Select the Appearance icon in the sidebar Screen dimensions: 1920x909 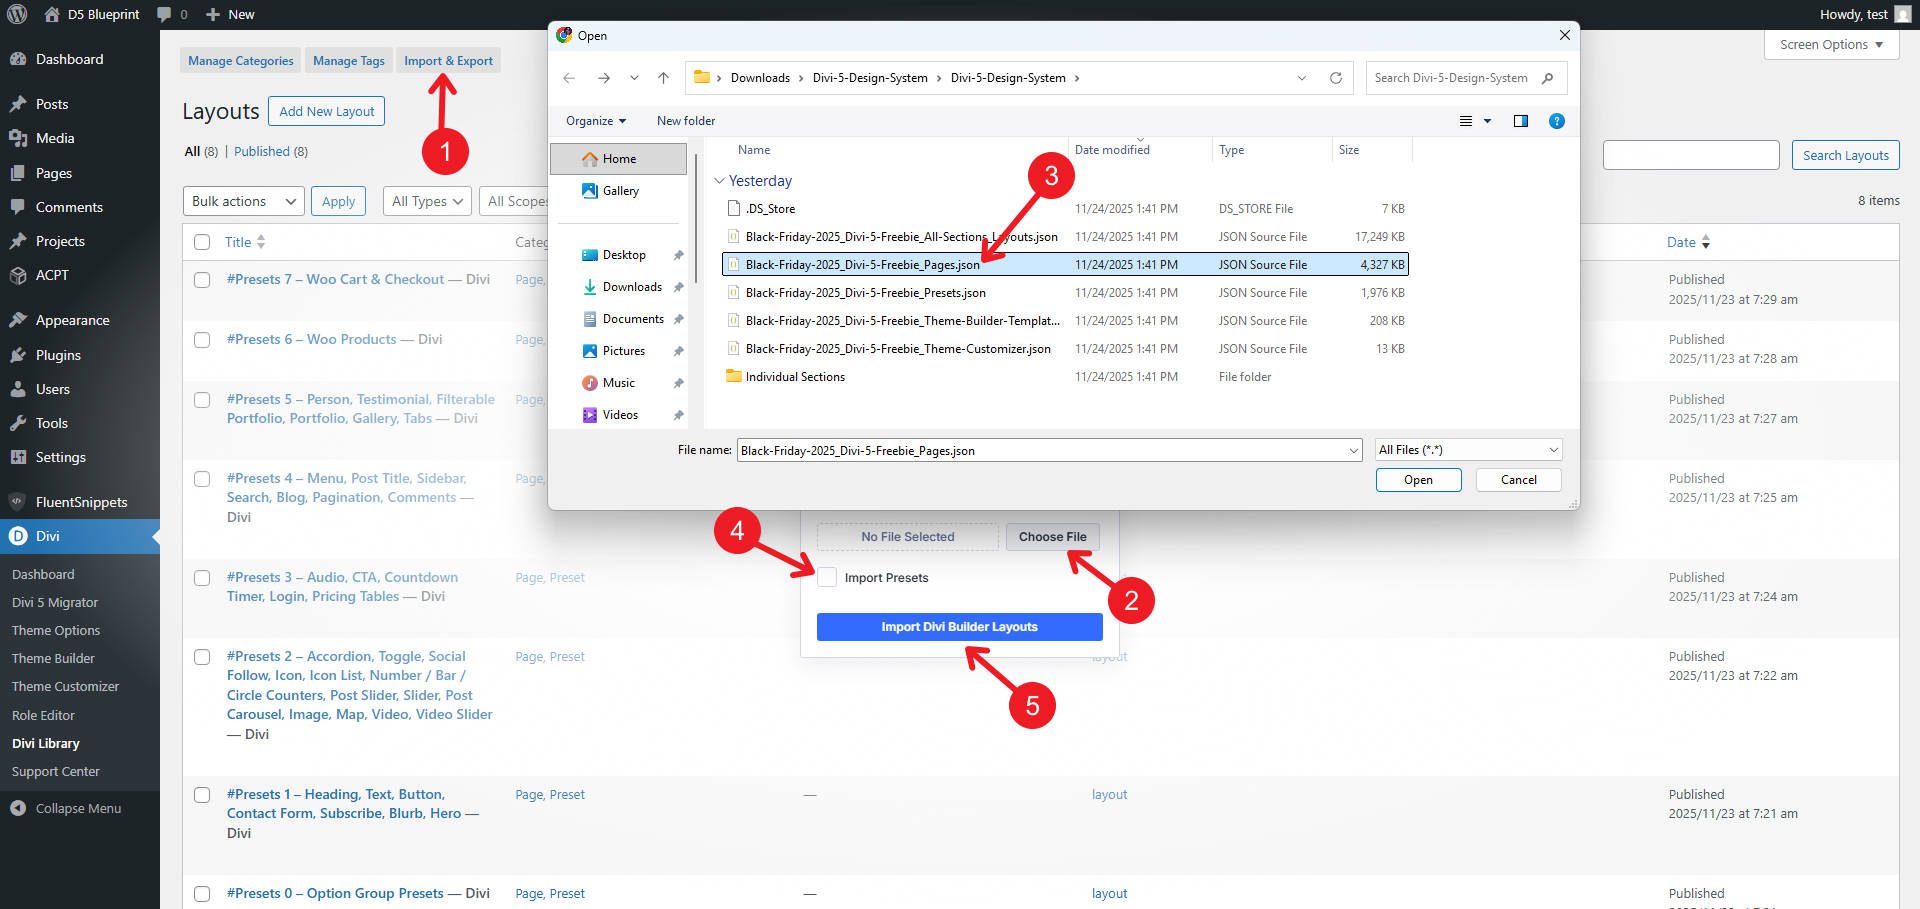pyautogui.click(x=21, y=320)
